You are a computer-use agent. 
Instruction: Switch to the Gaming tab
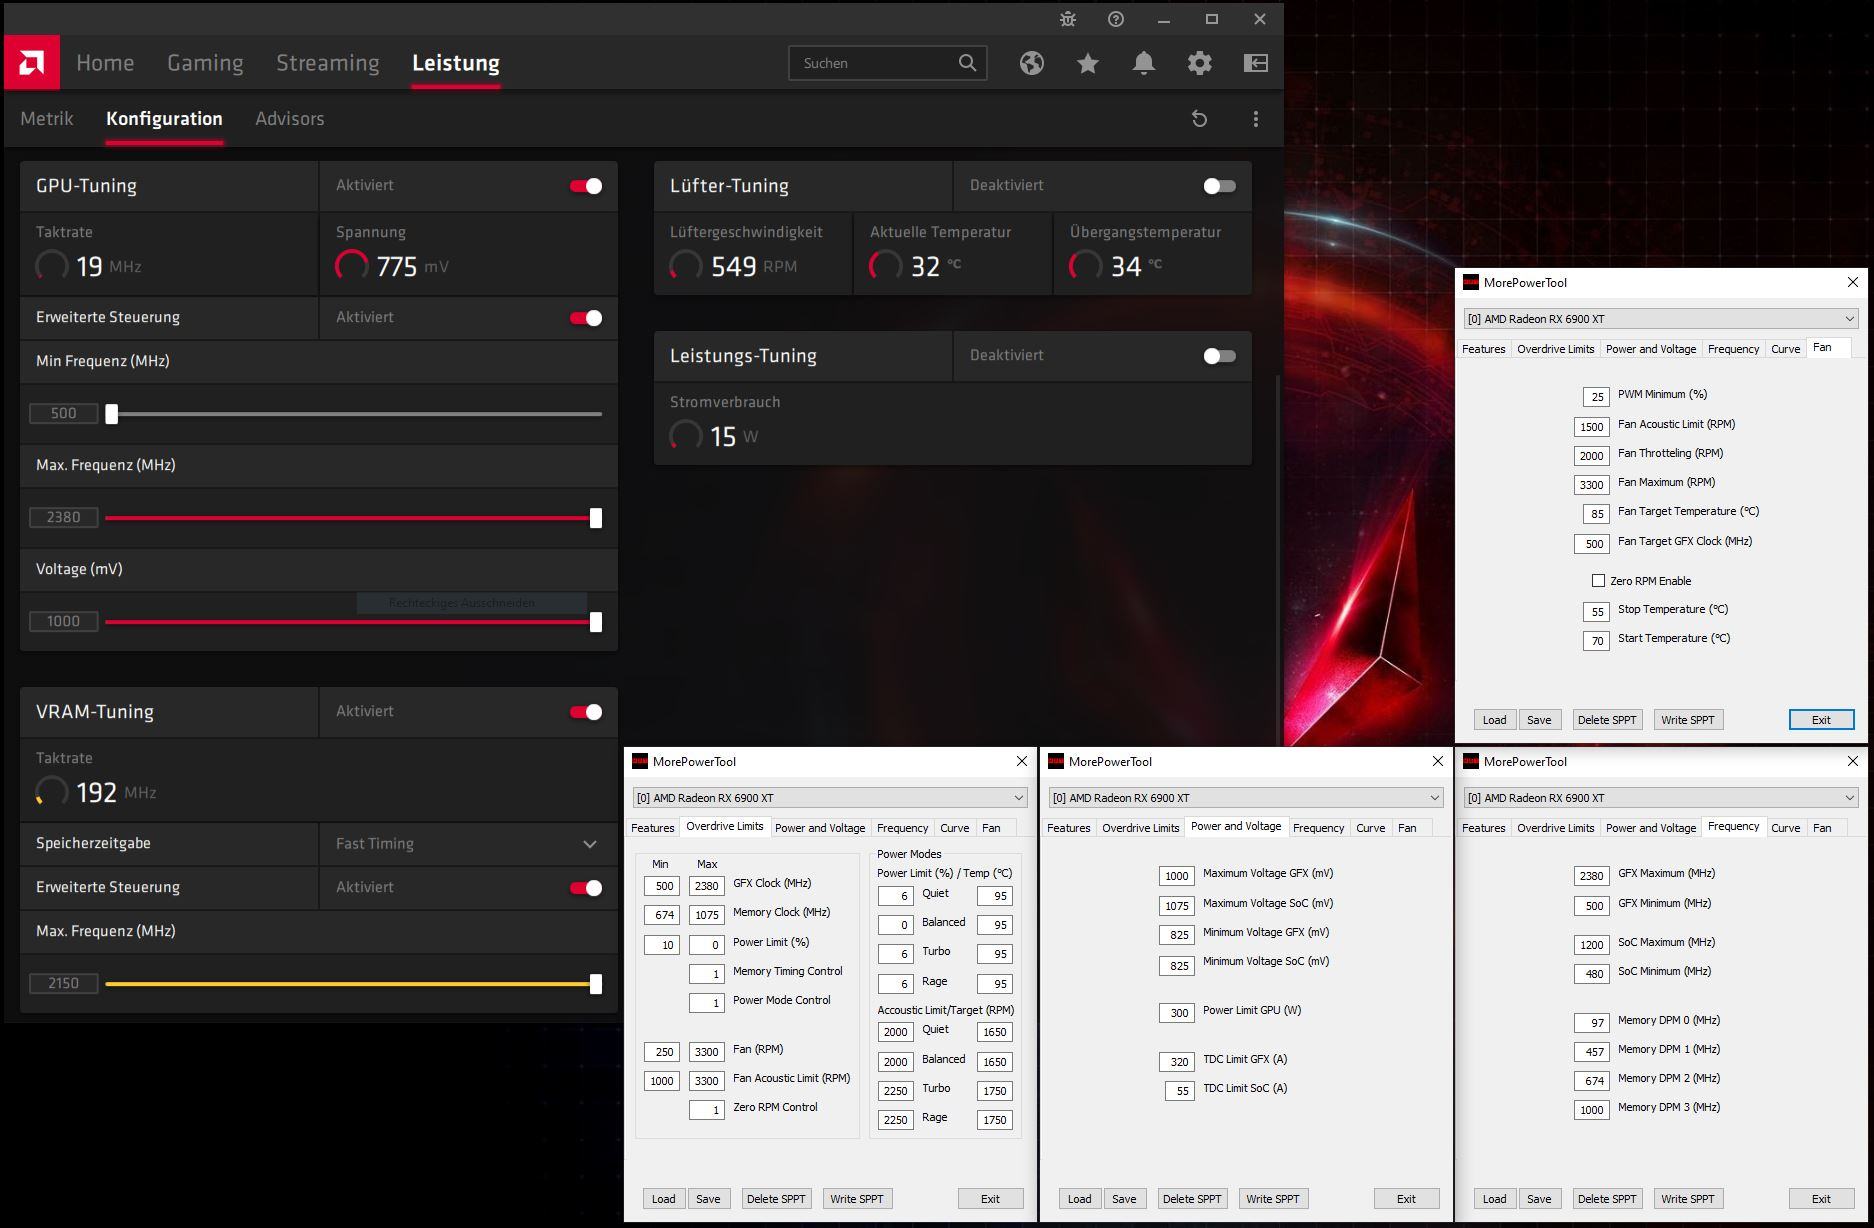pyautogui.click(x=205, y=63)
